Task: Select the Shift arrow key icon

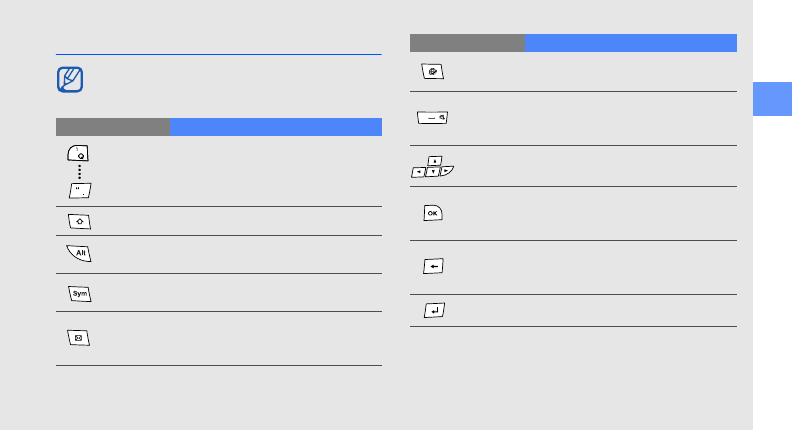Action: point(78,221)
